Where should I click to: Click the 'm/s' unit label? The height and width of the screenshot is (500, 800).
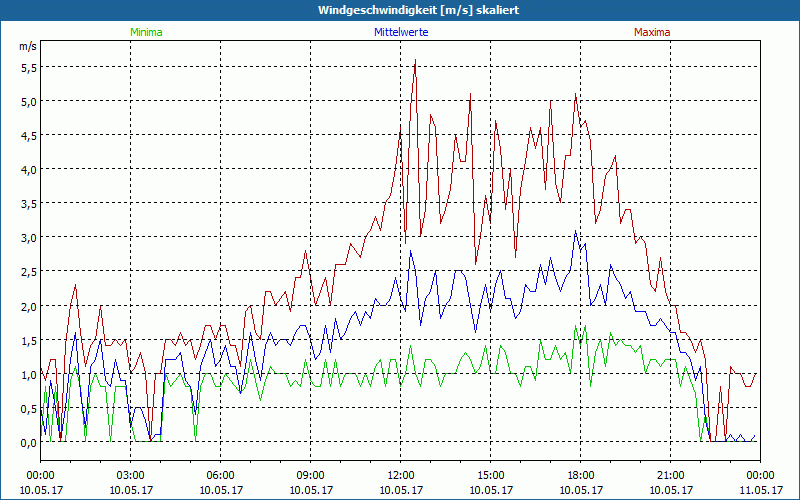[x=28, y=46]
